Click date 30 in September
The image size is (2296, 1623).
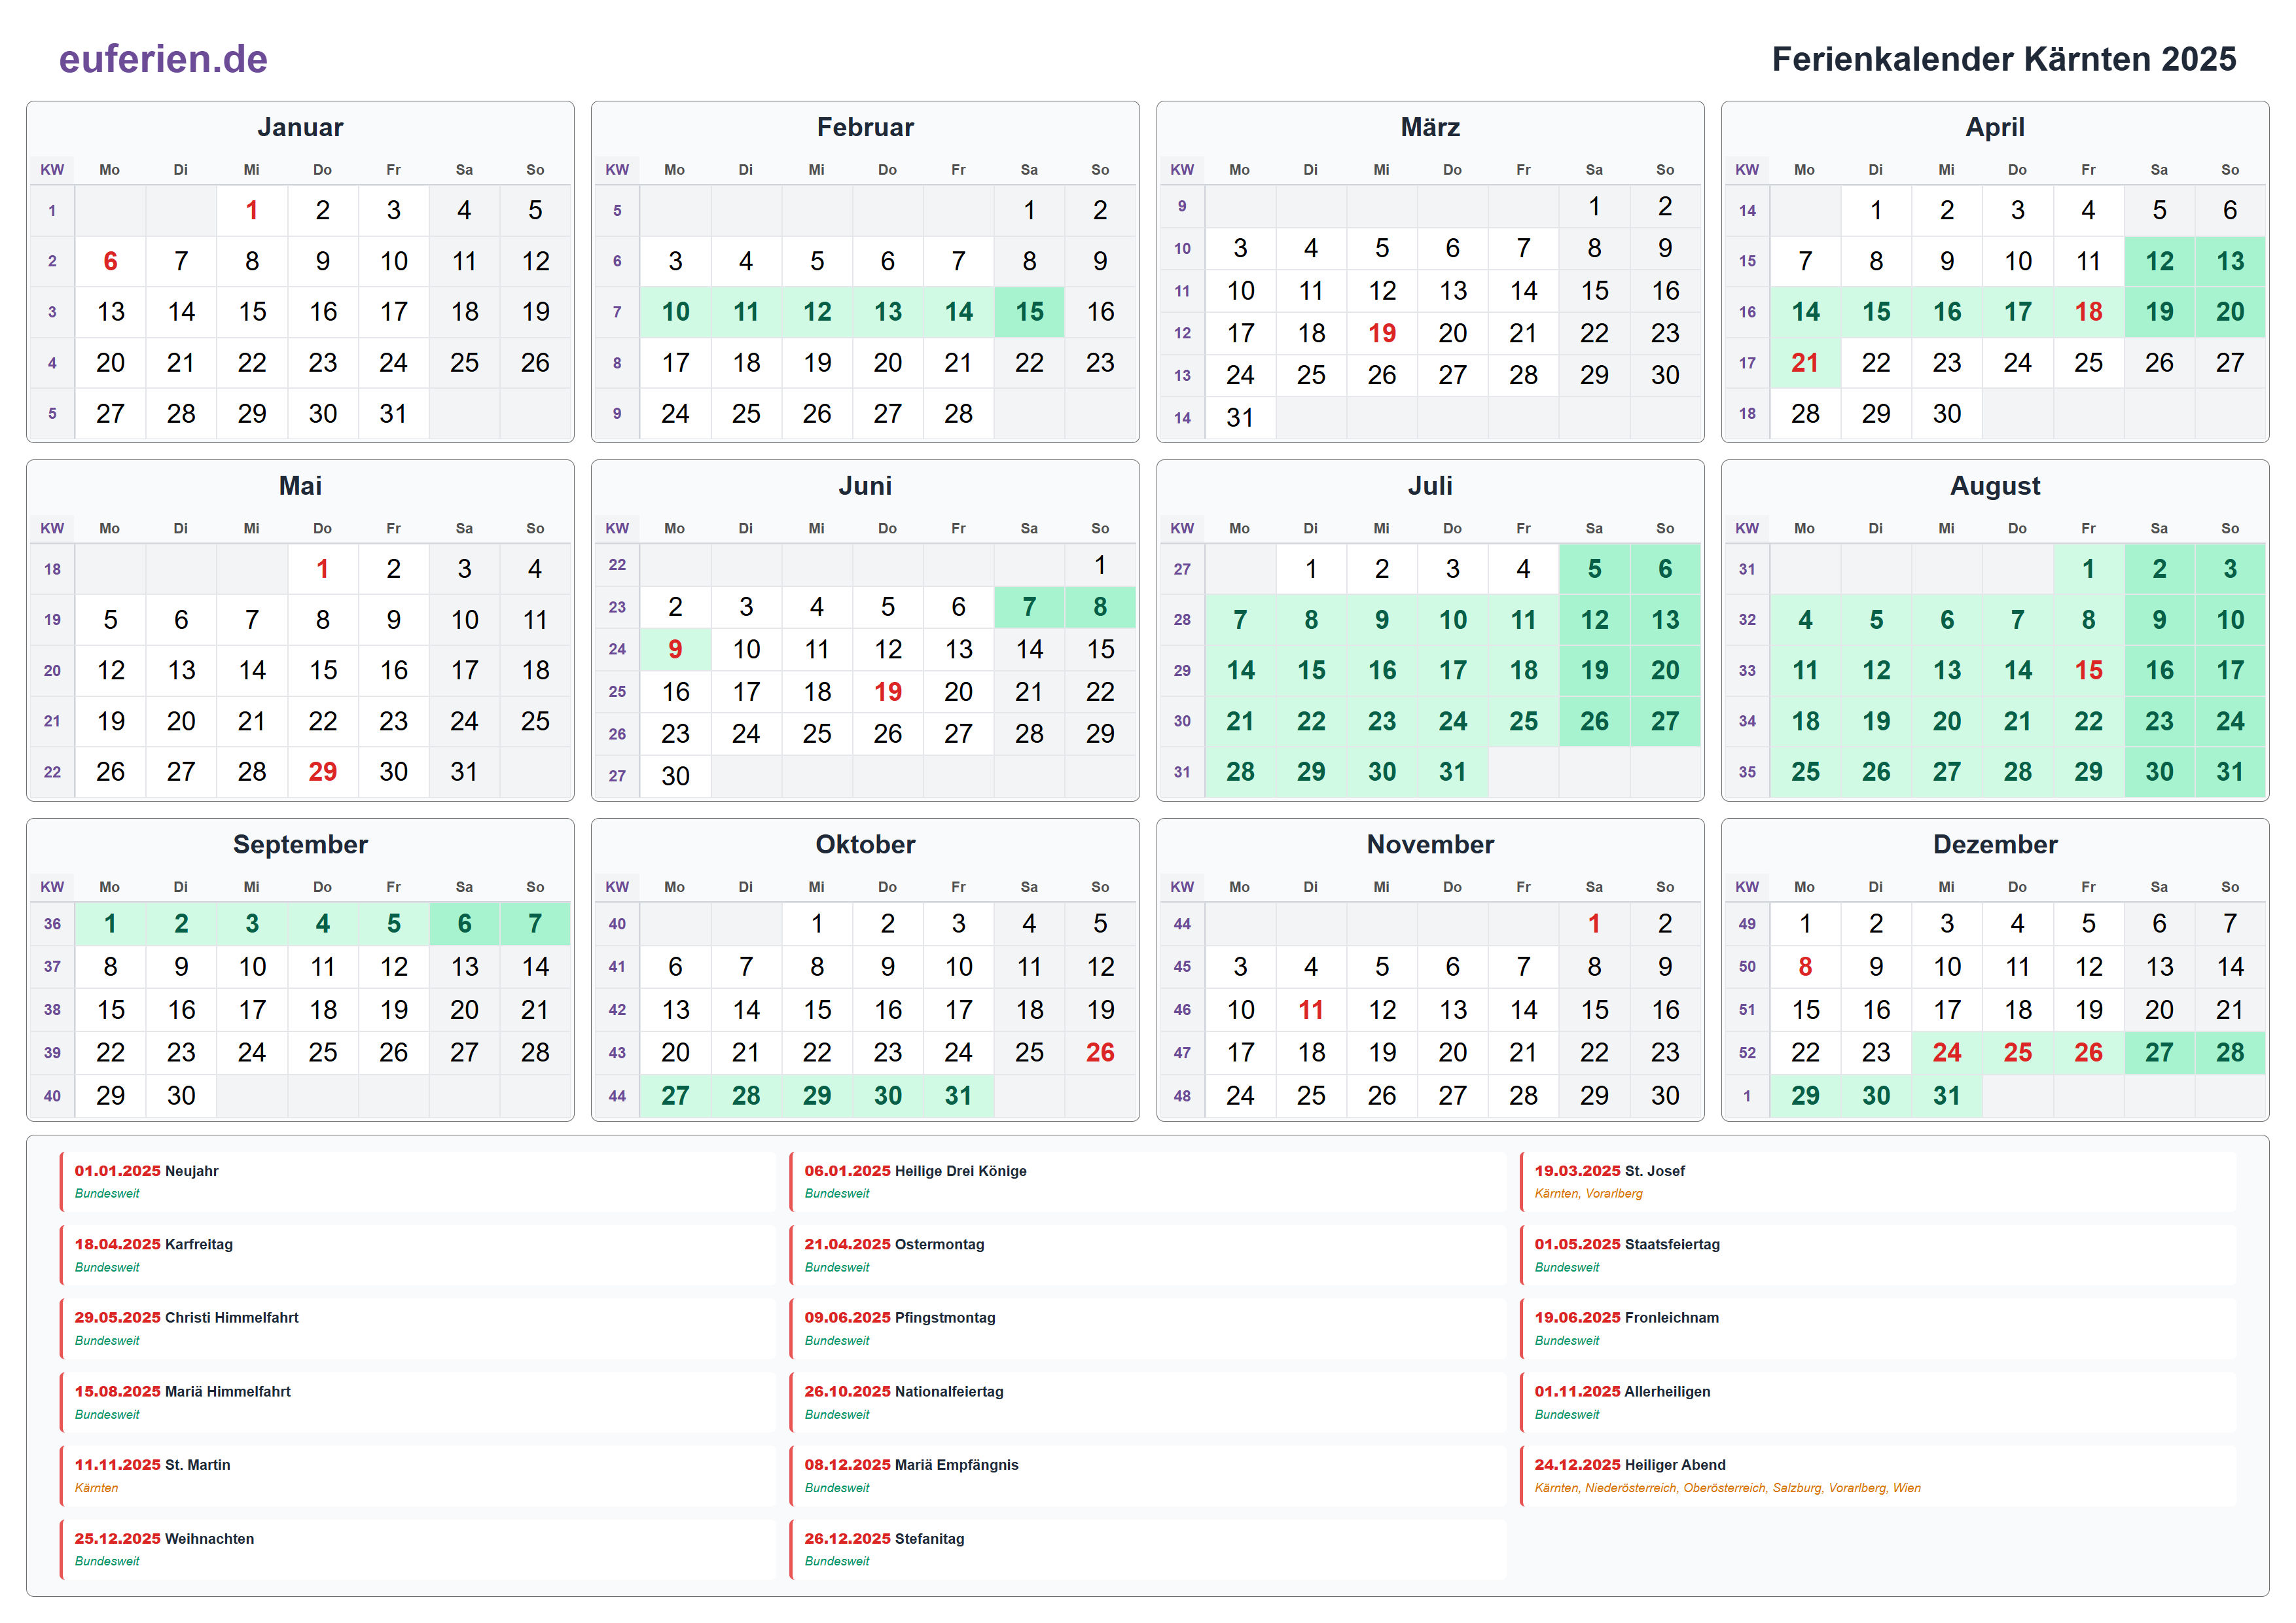[x=181, y=1096]
